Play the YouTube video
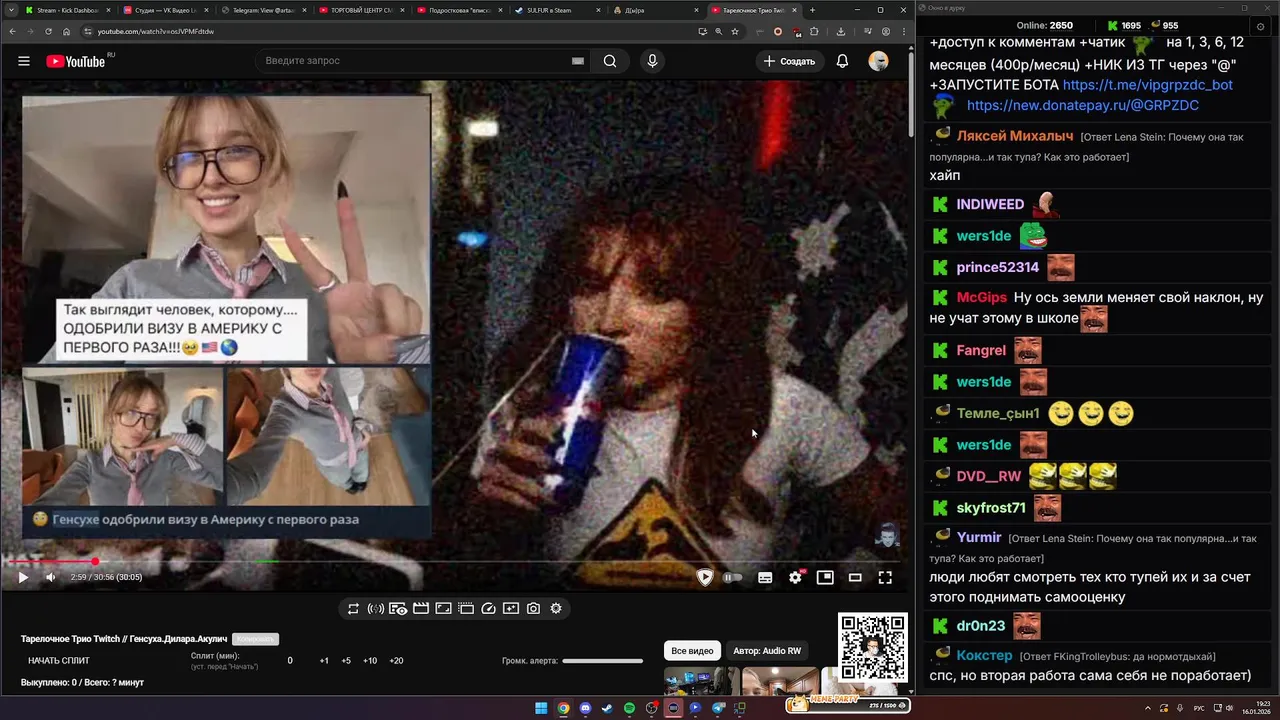The height and width of the screenshot is (720, 1280). click(23, 577)
